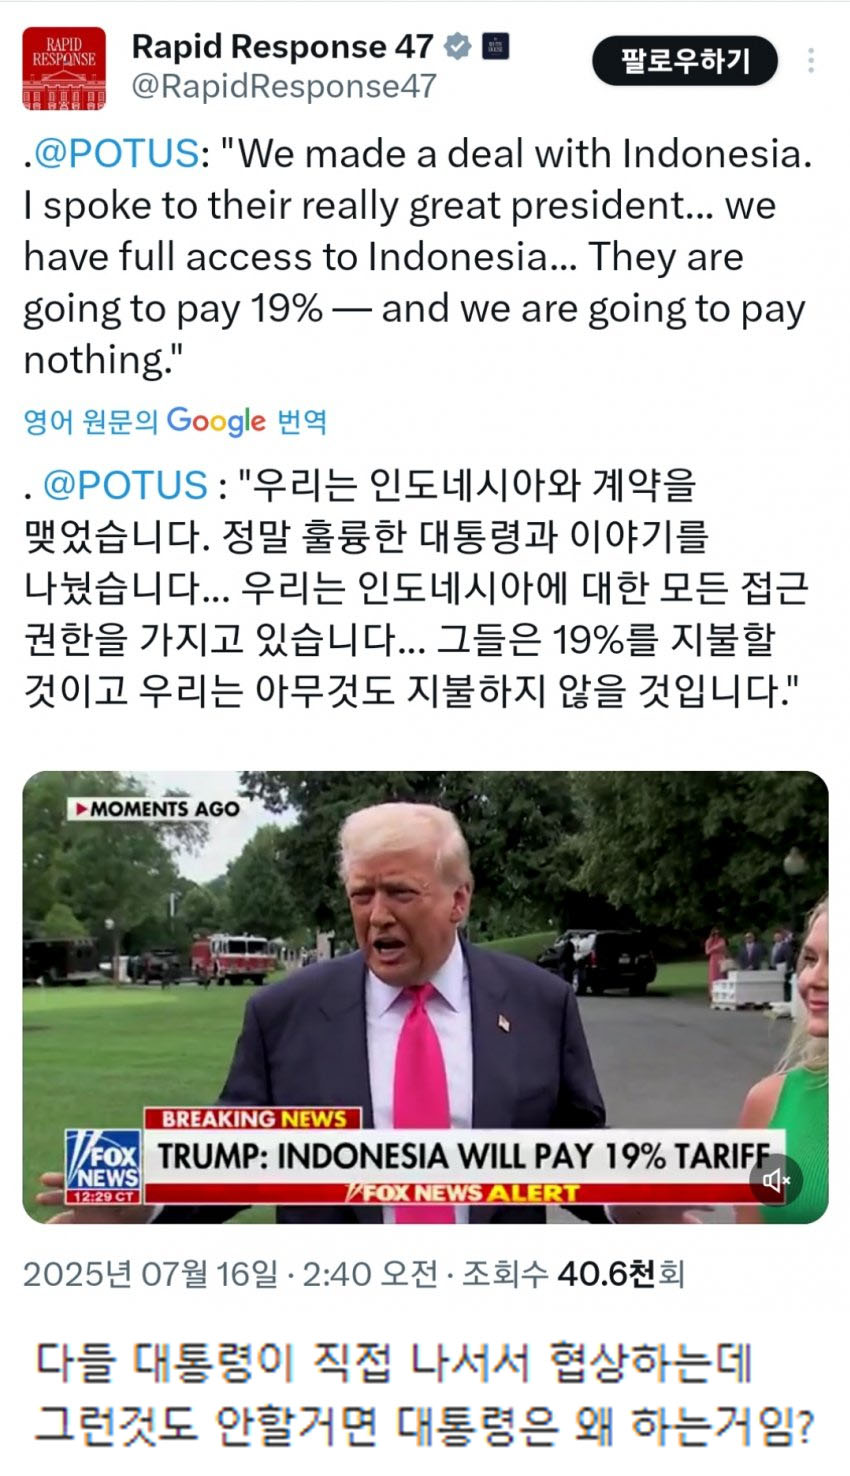Open the Rapid Response 47 display name
850x1476 pixels.
tap(283, 46)
